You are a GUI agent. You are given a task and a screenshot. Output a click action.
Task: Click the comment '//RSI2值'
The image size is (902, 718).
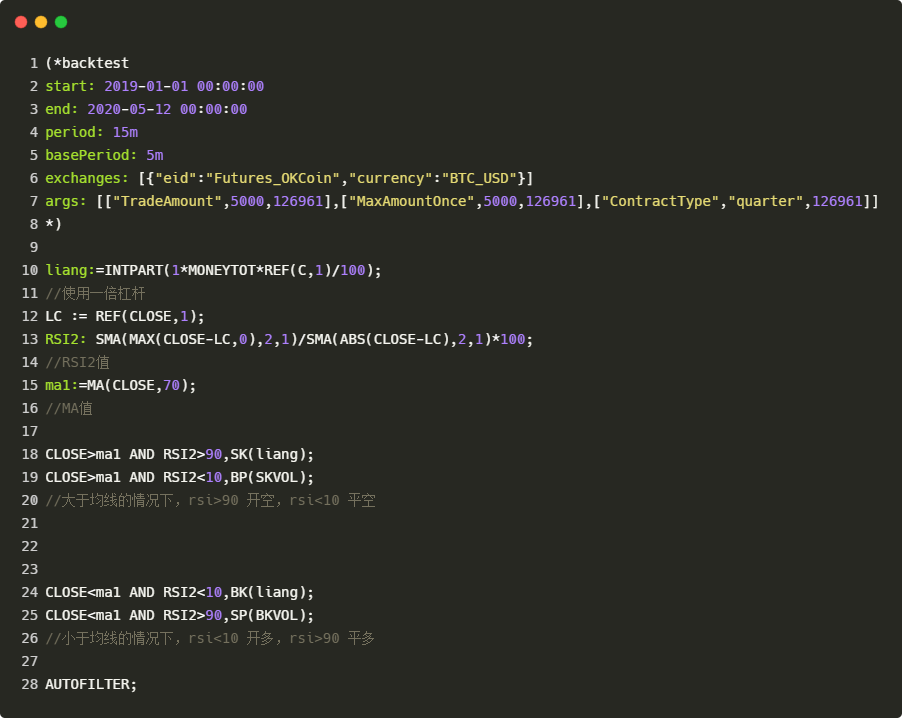[x=78, y=362]
